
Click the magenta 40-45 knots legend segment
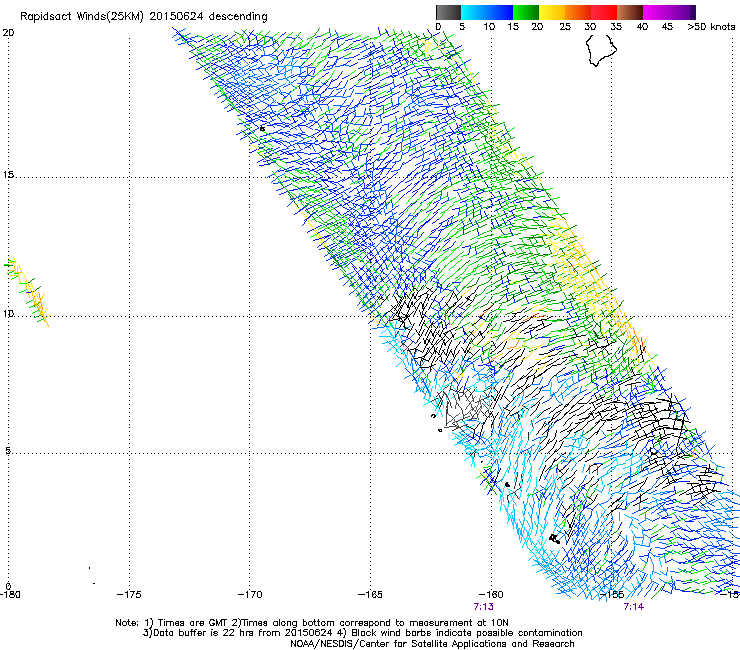(656, 12)
